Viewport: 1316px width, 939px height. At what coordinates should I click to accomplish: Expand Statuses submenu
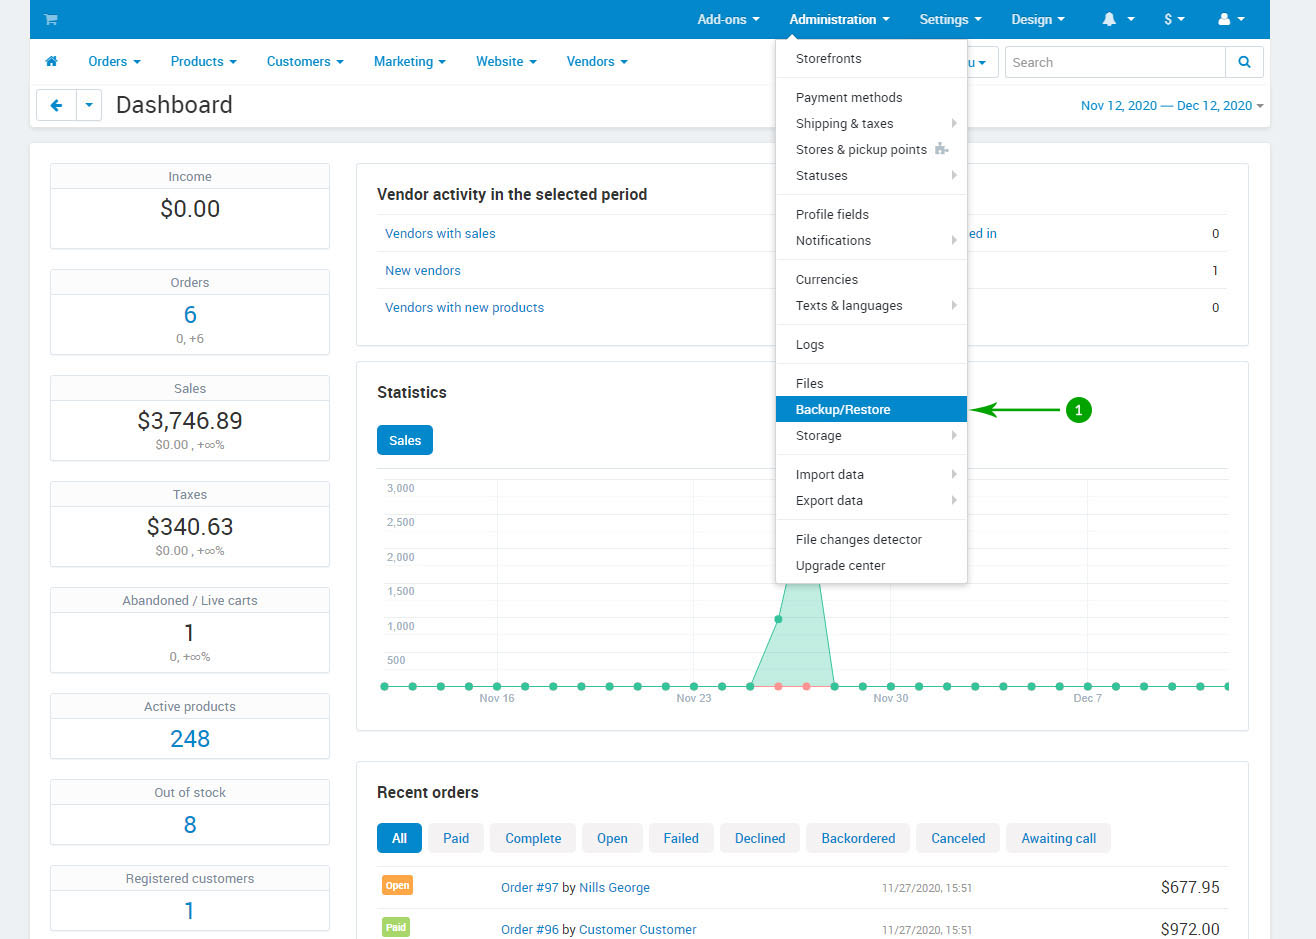tap(871, 175)
